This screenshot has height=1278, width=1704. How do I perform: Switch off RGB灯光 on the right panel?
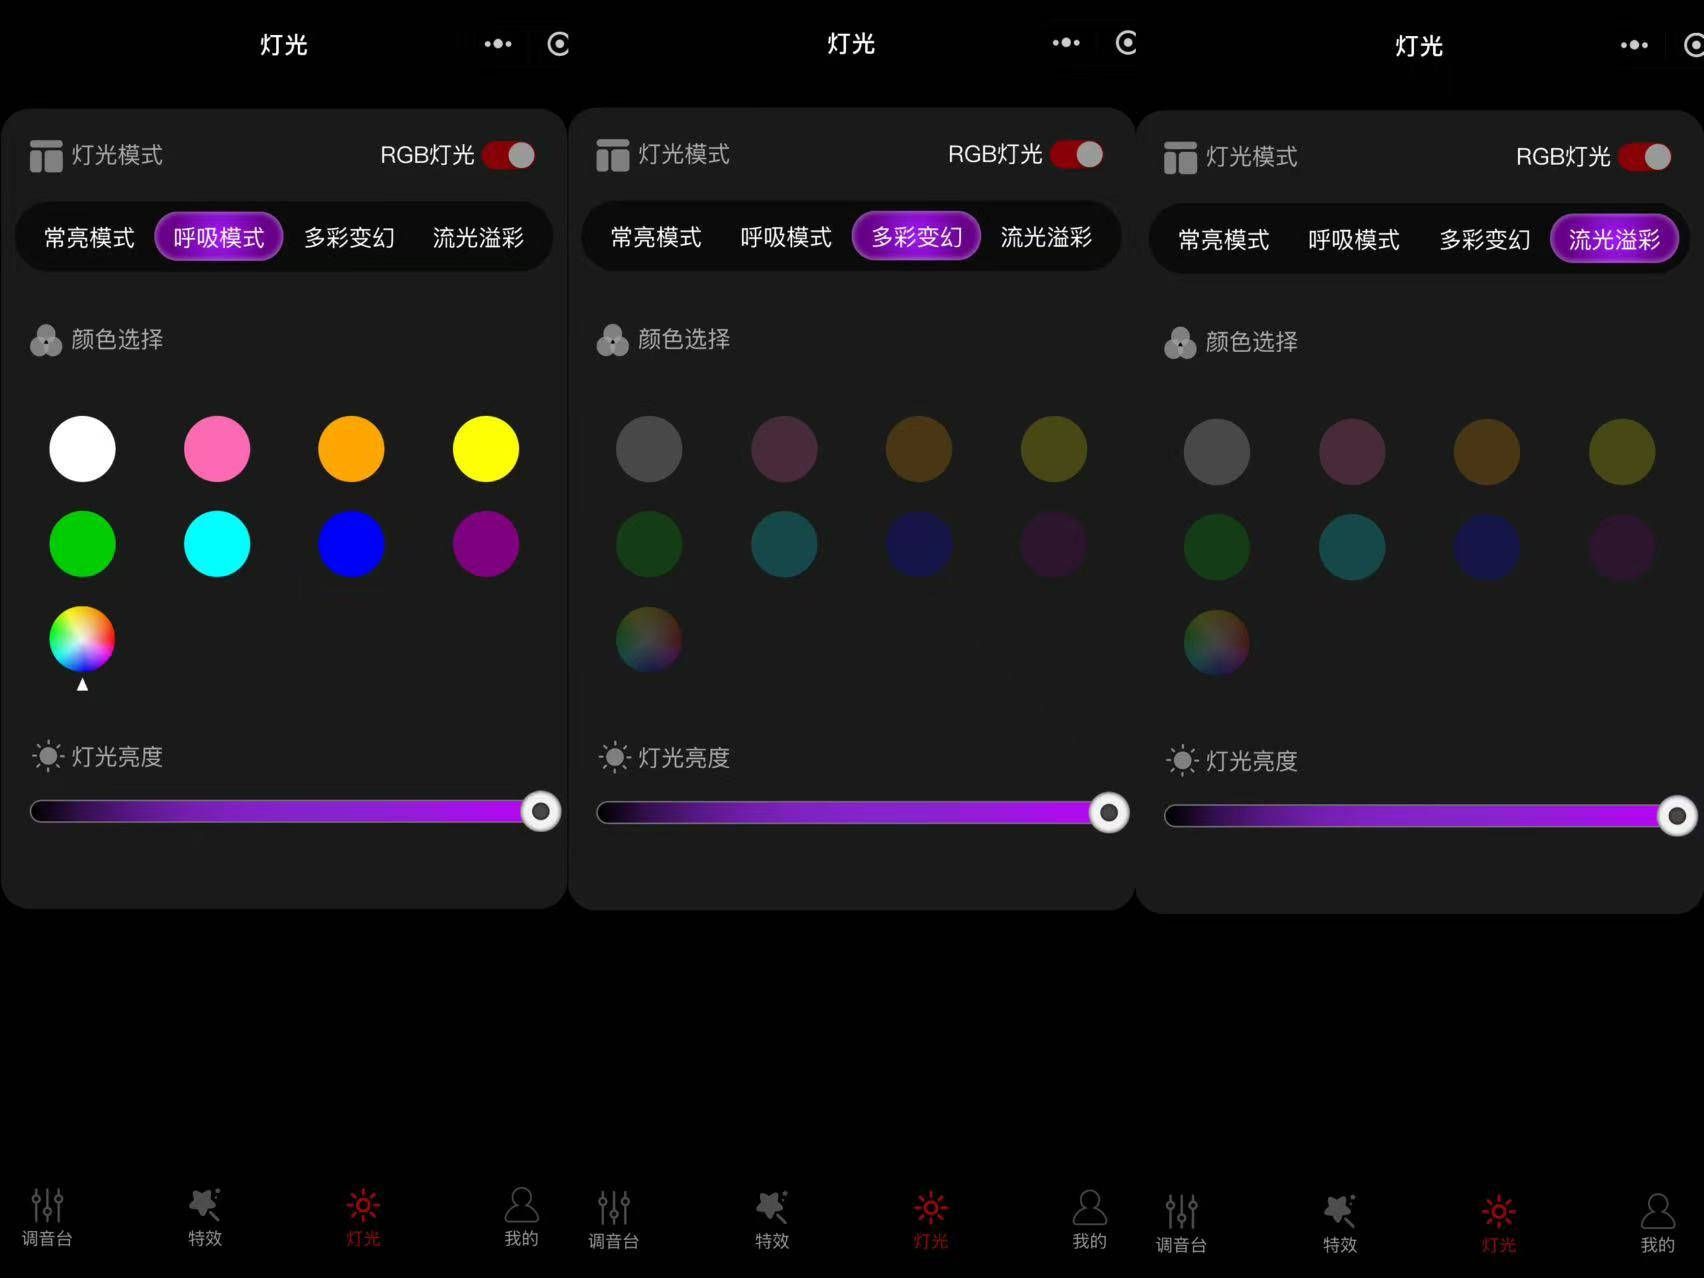[x=1643, y=157]
